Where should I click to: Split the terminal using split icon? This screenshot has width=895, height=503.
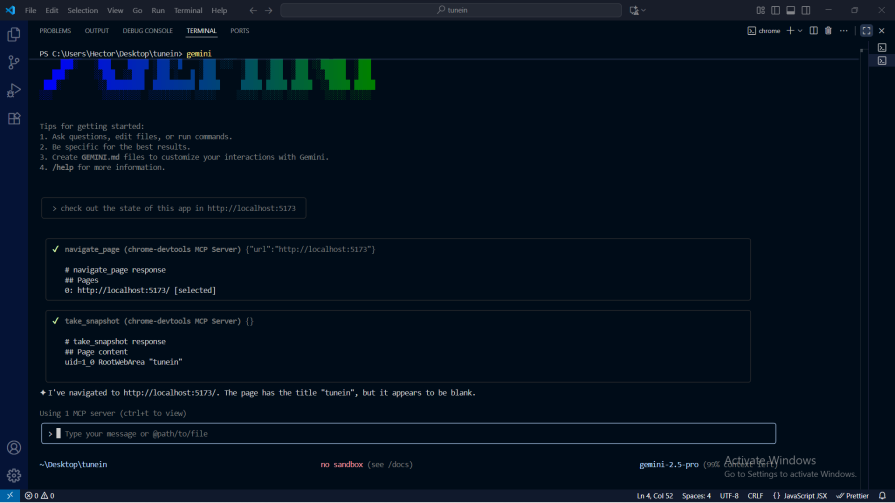tap(813, 31)
